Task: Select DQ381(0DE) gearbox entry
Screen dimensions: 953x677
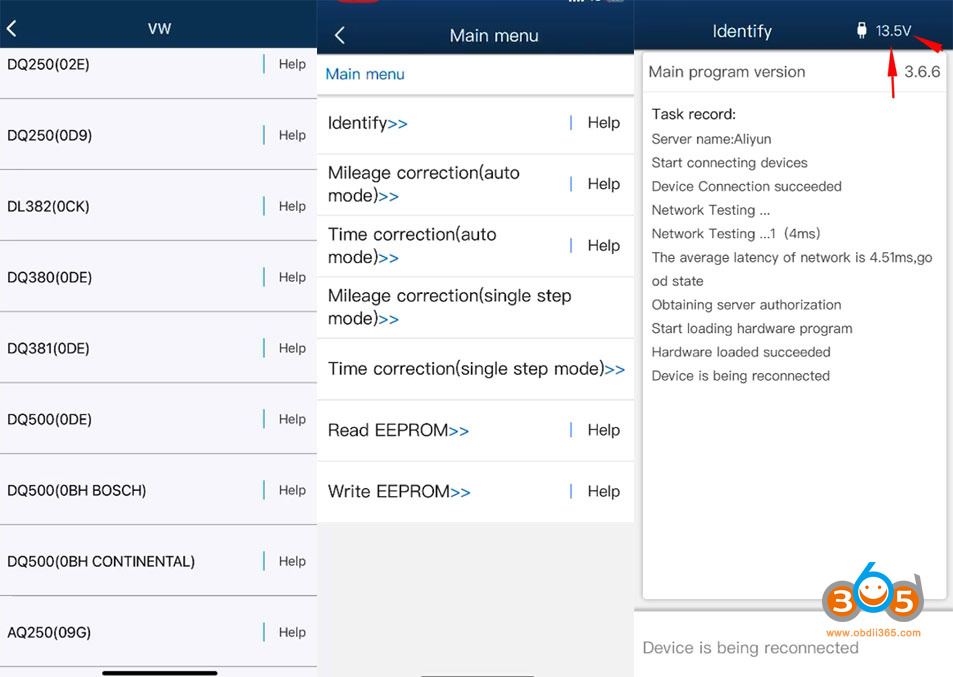Action: click(x=49, y=348)
